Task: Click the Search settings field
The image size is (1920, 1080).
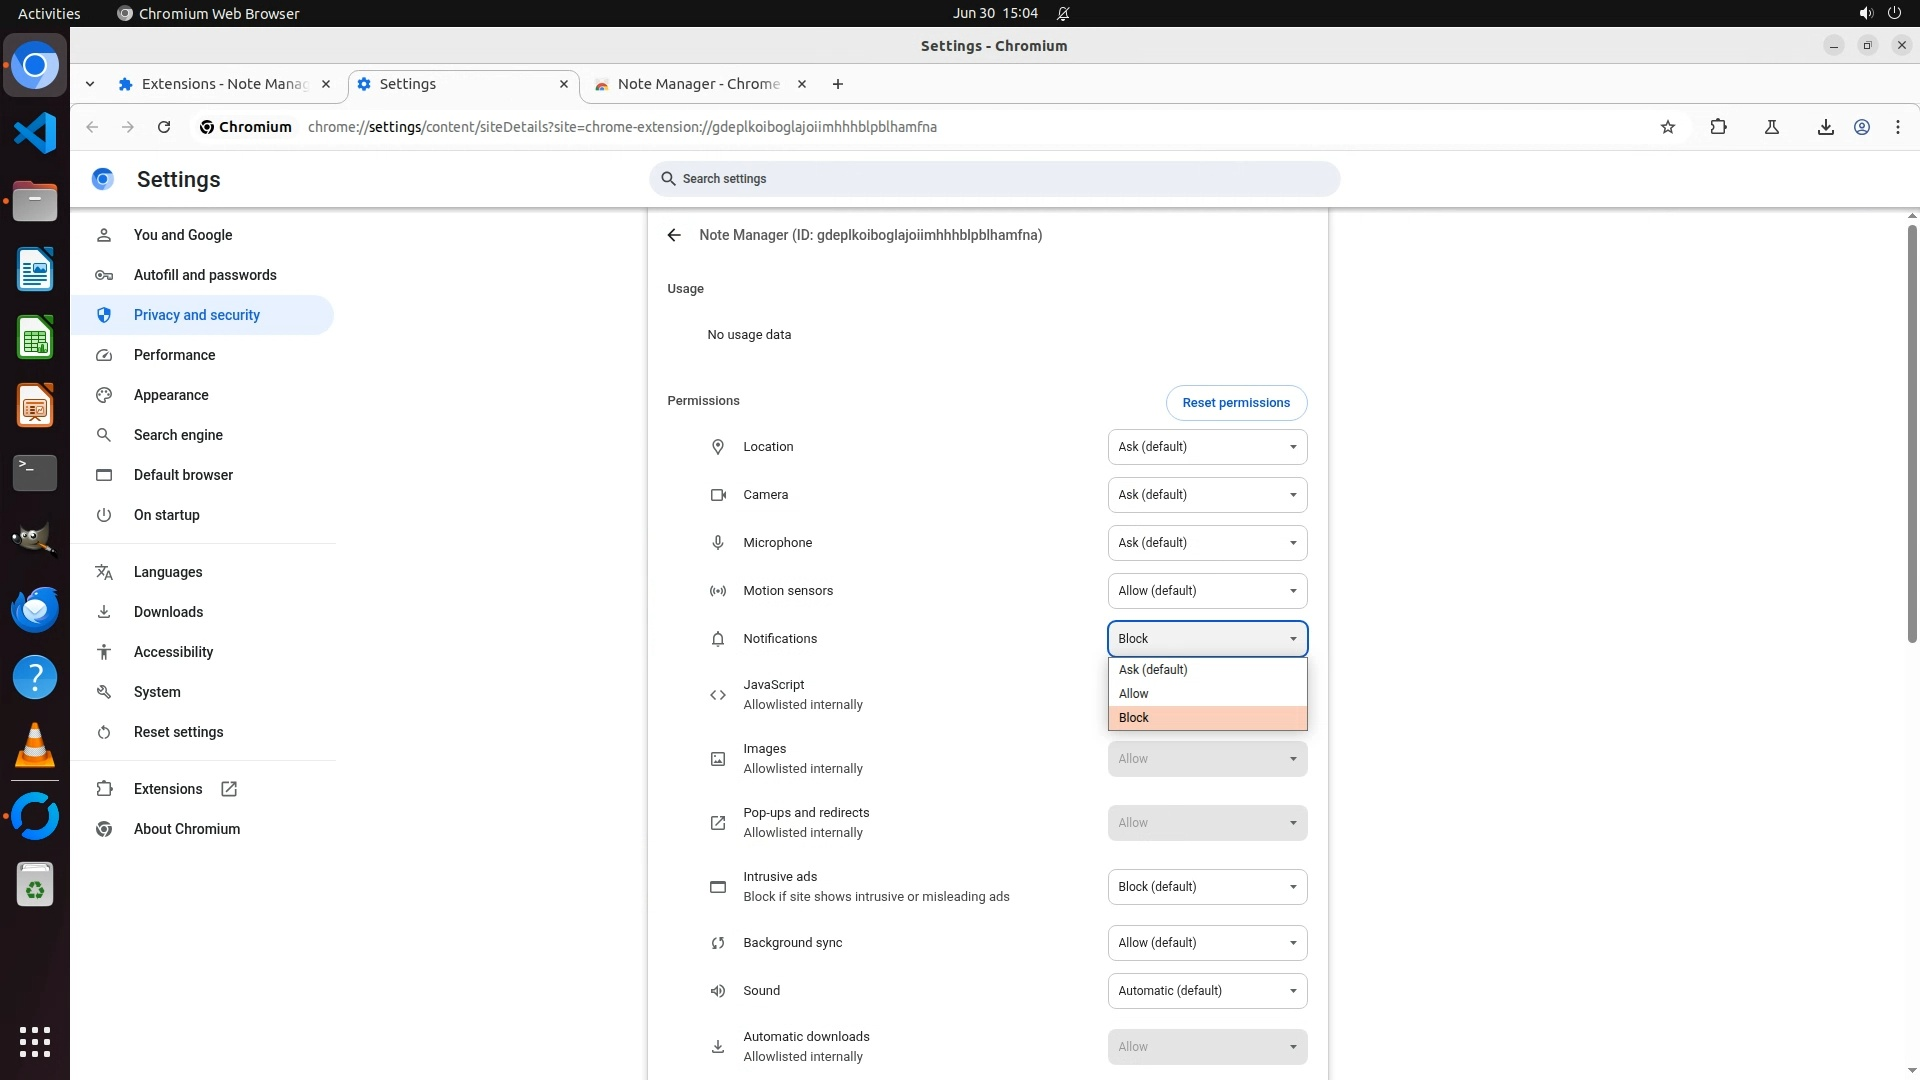Action: (993, 179)
